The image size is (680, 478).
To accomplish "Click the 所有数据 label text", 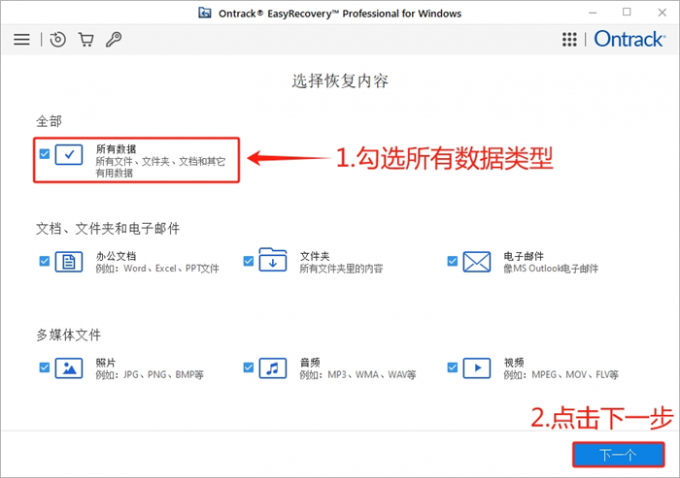I will point(116,149).
